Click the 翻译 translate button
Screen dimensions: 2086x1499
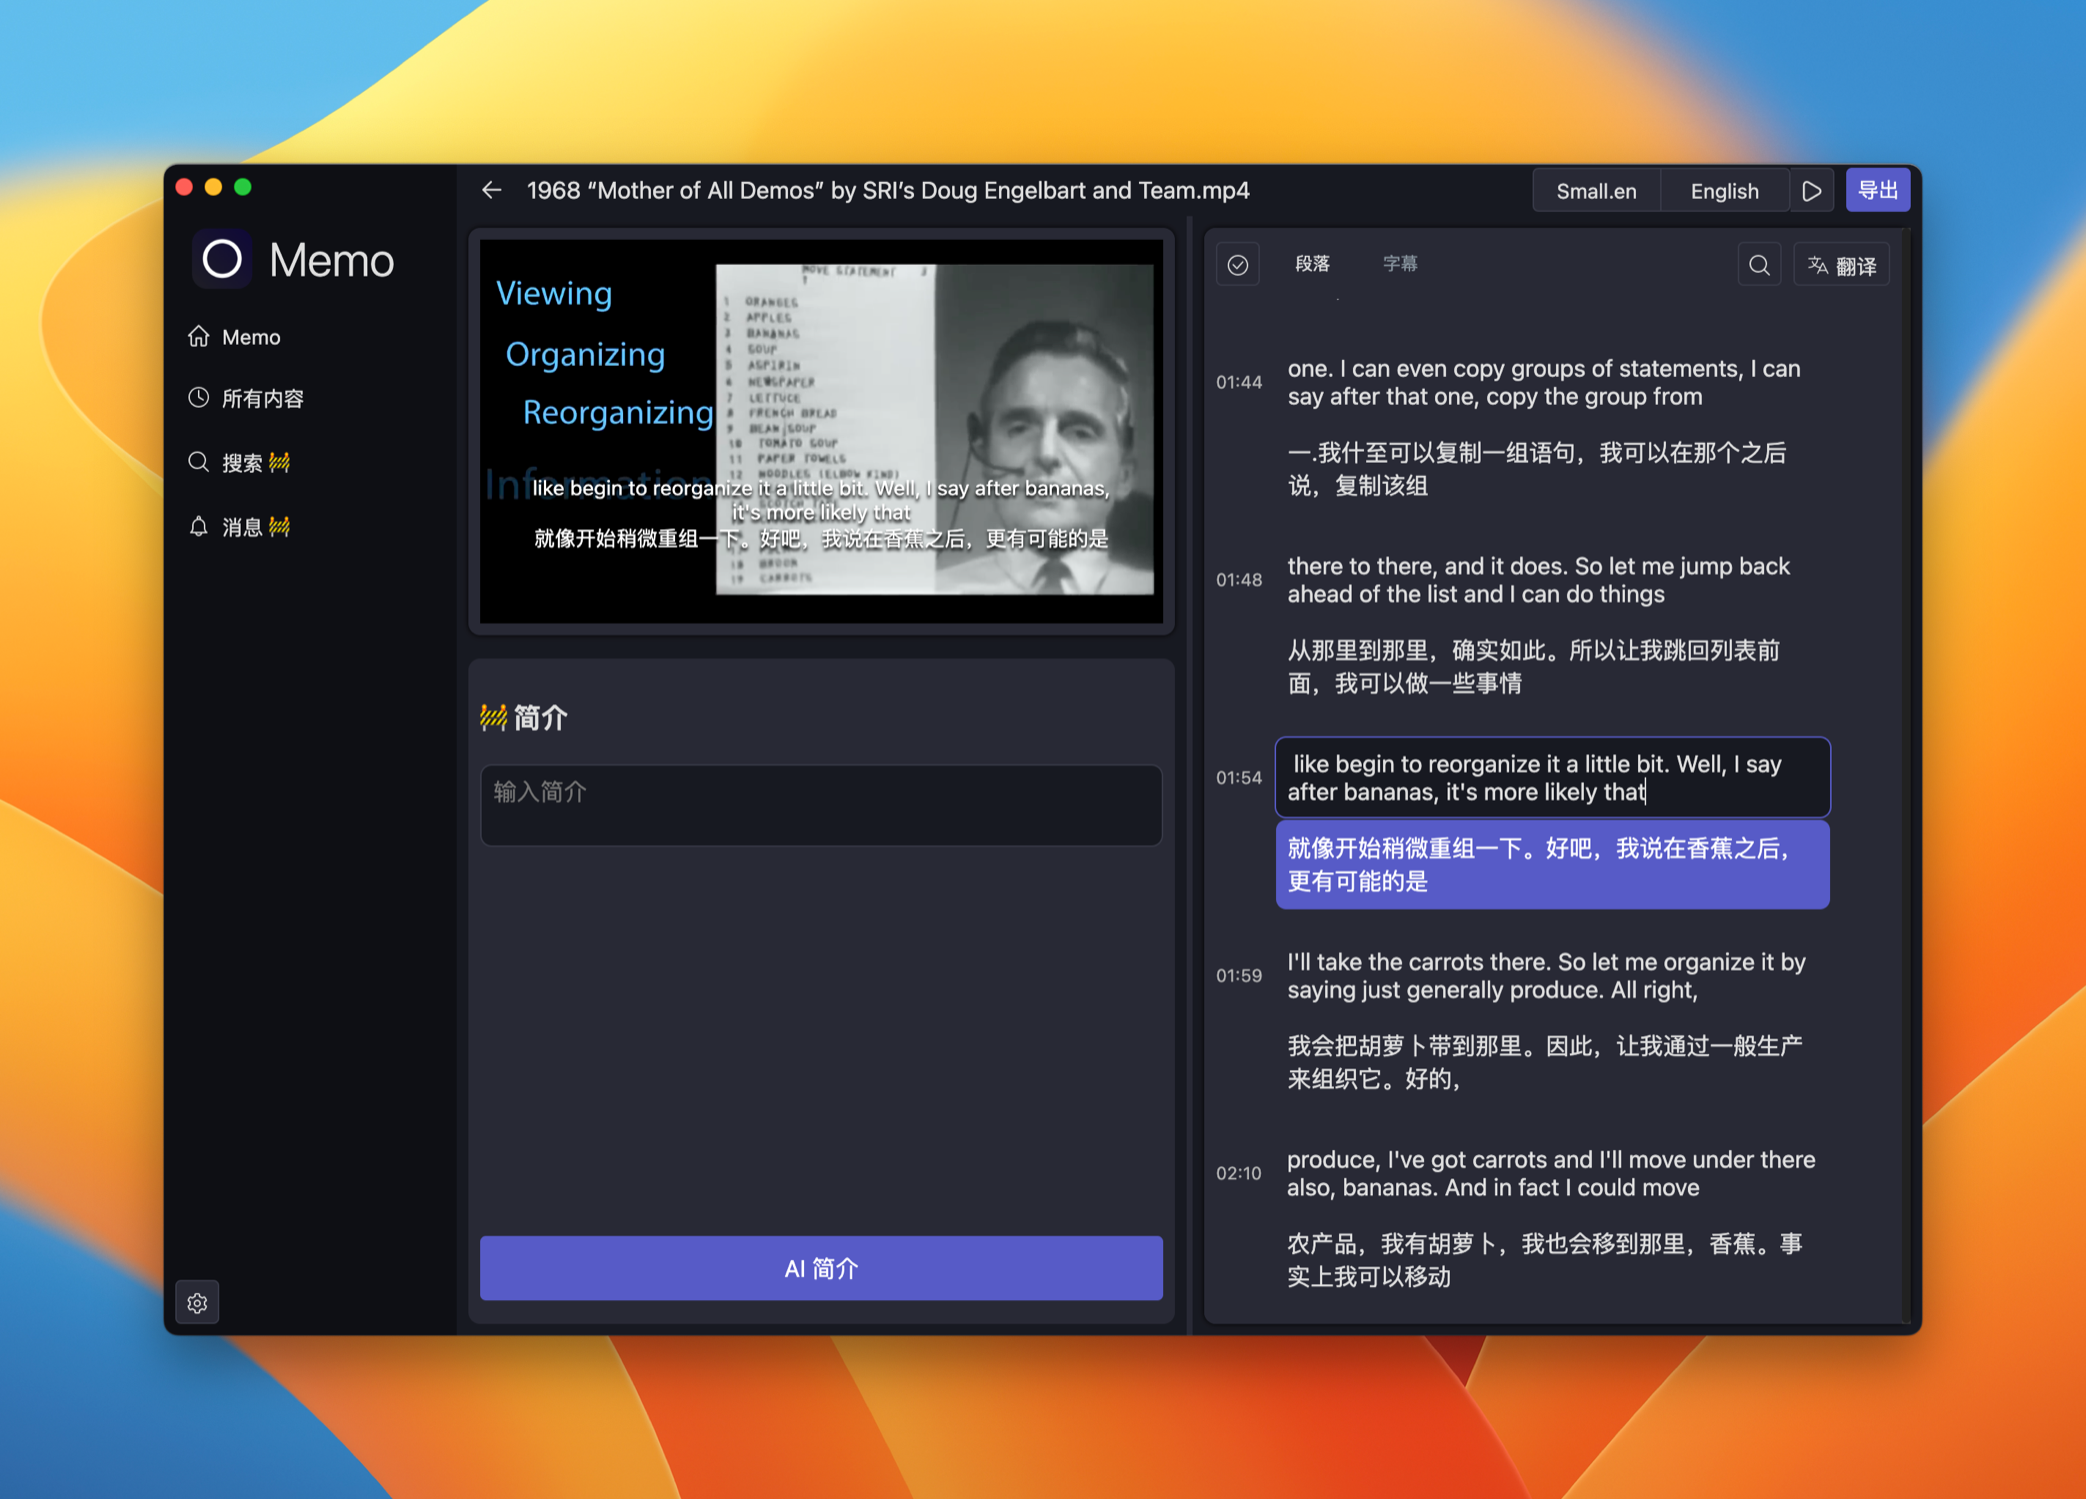(1841, 265)
